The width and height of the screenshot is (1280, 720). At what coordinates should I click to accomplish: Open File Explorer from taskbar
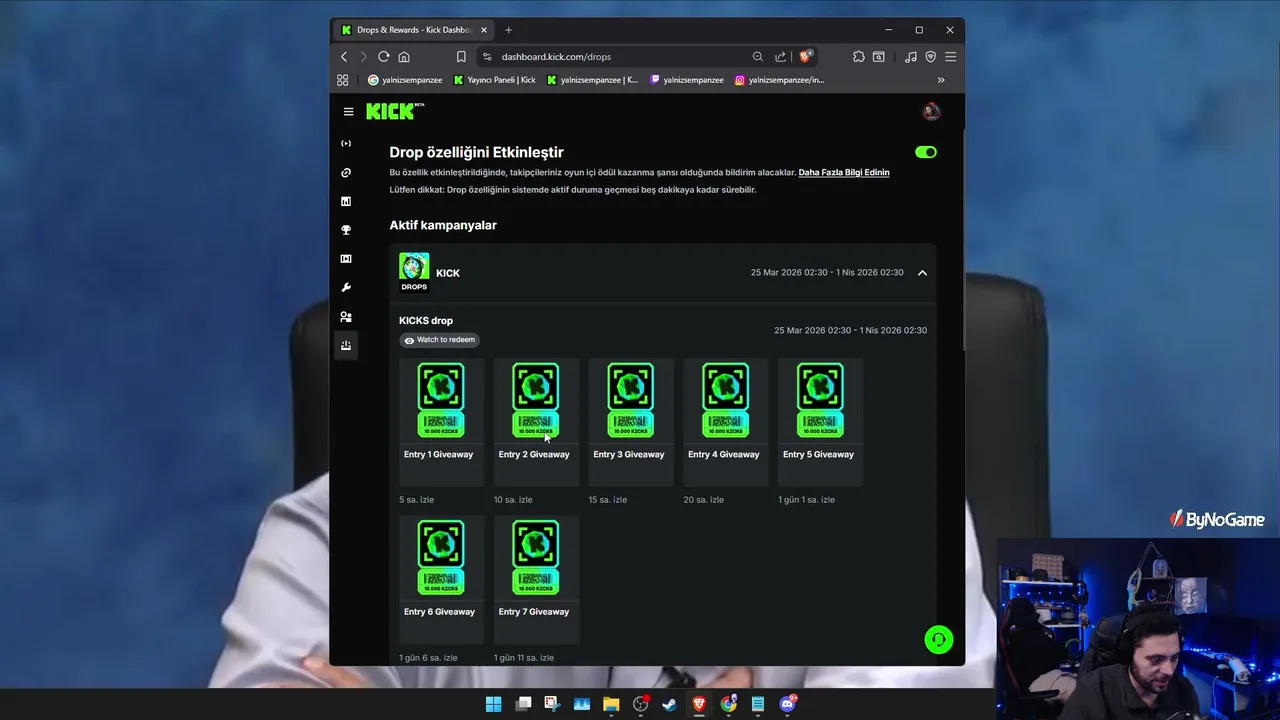tap(611, 704)
